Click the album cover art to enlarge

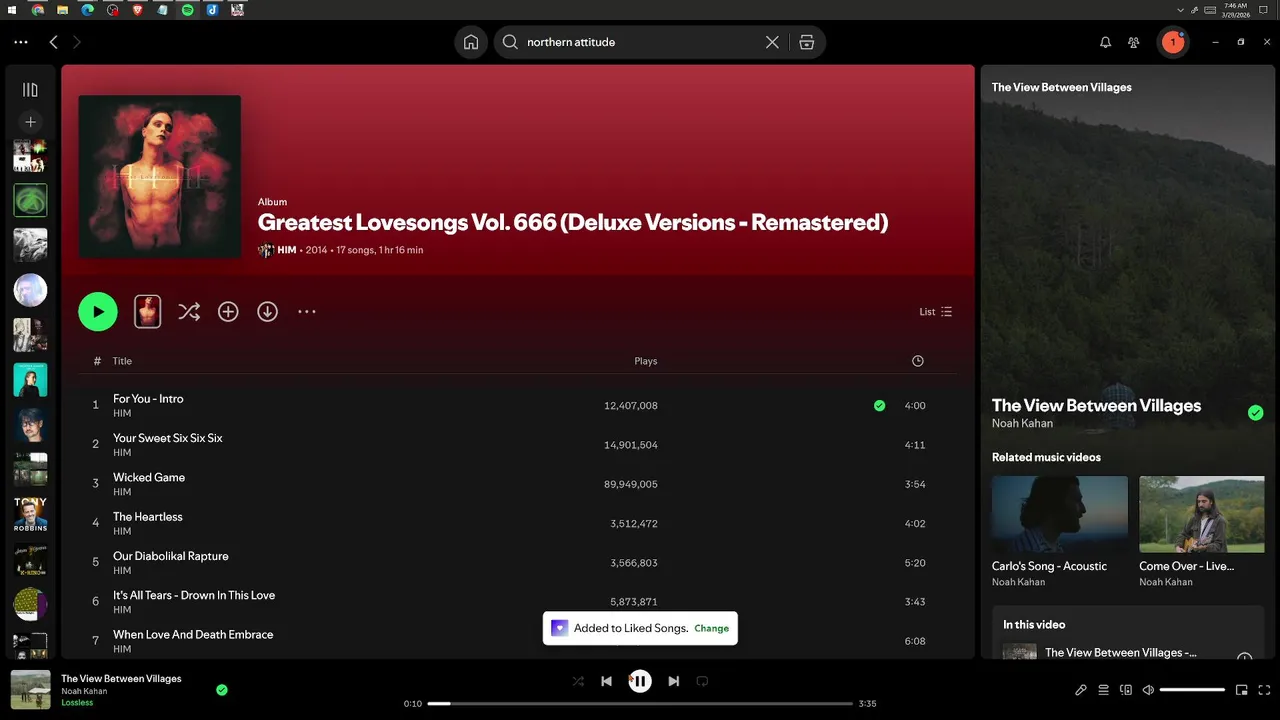(160, 177)
